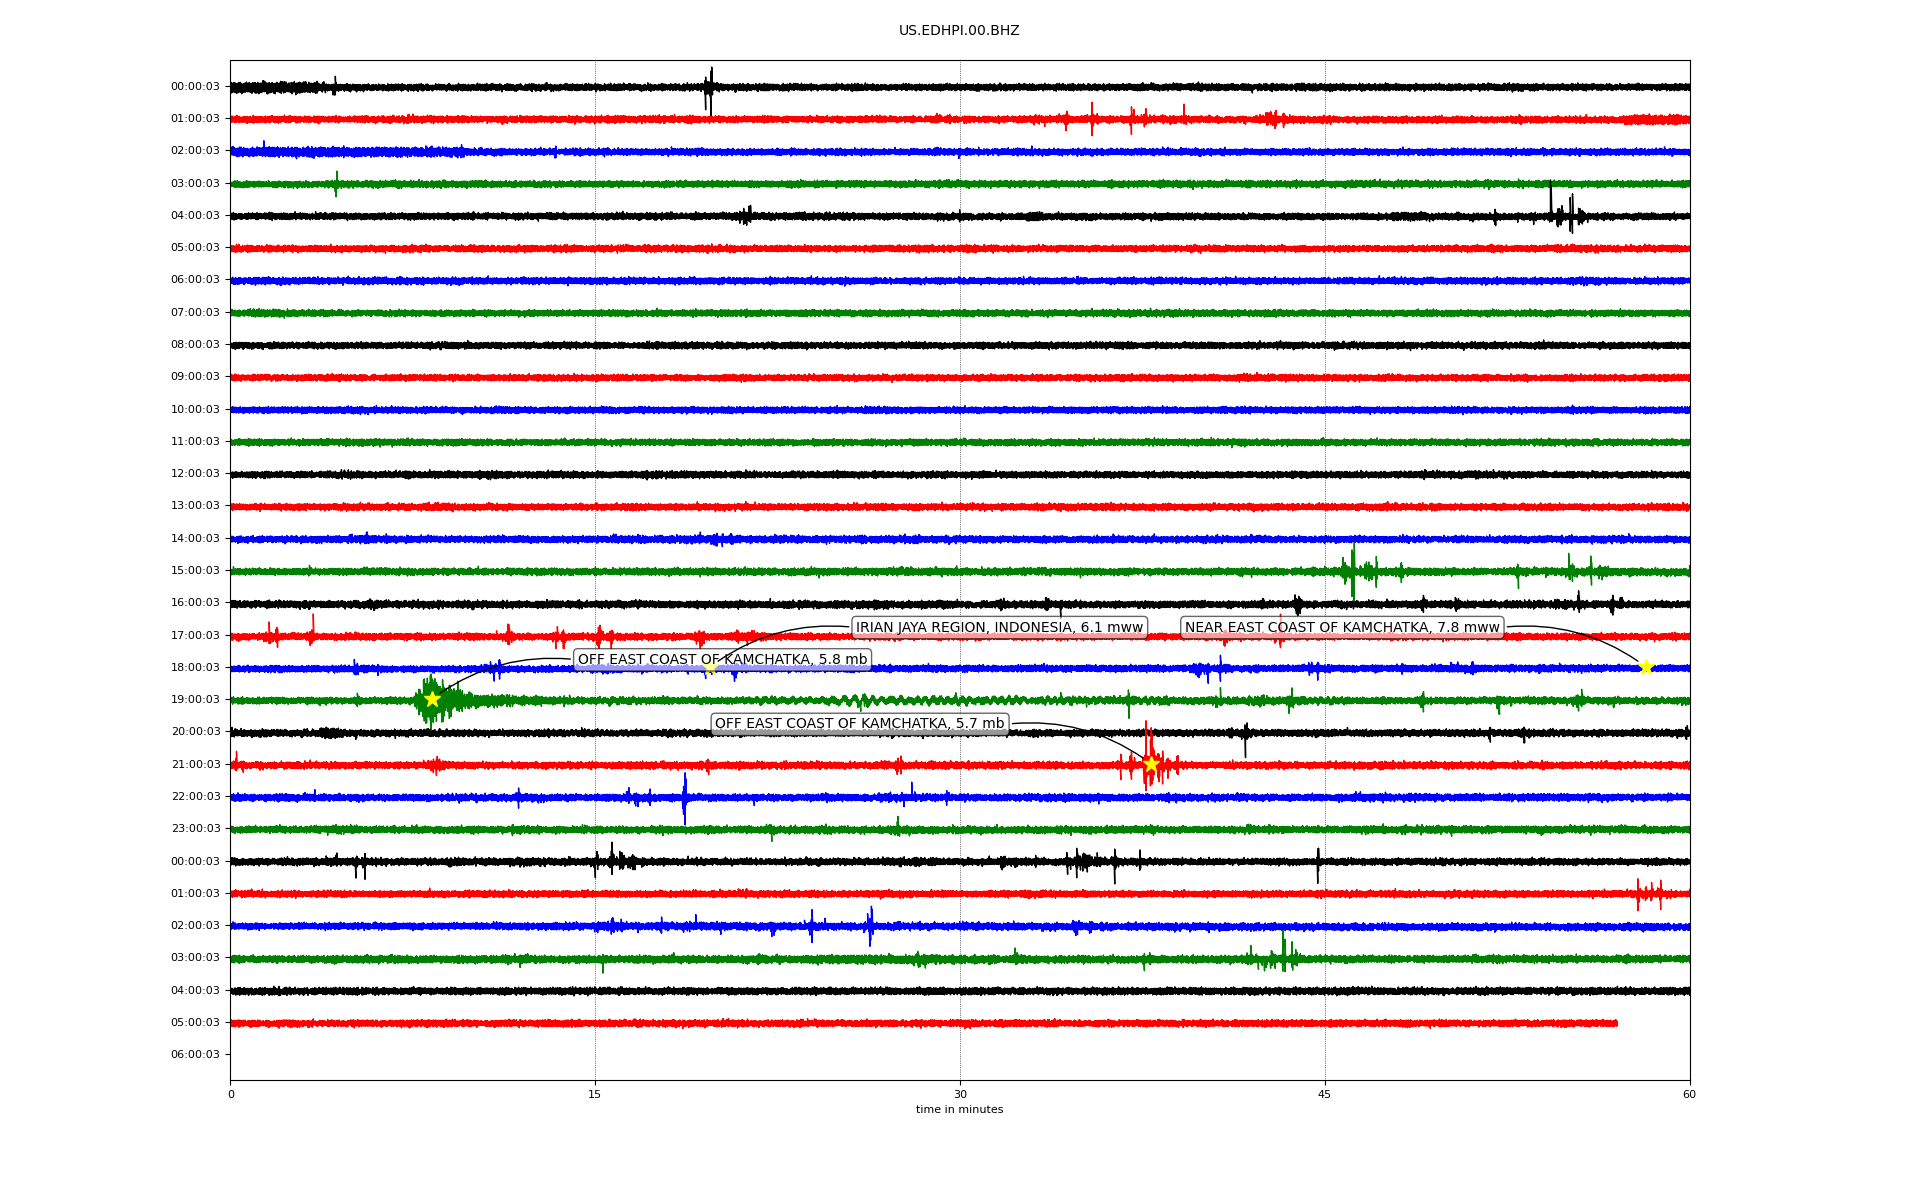Select the IRIAN JAYA REGION, INDONESIA annotation label
The height and width of the screenshot is (1200, 1920).
click(998, 627)
